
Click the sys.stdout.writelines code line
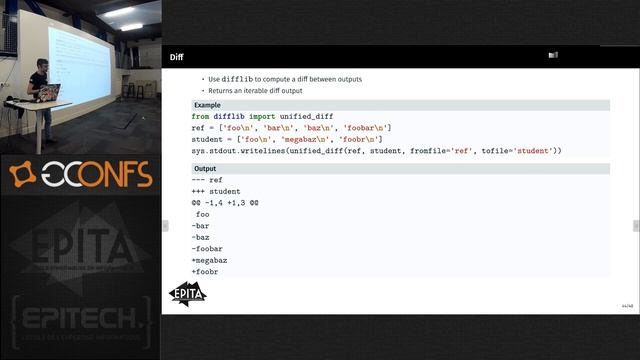(376, 151)
